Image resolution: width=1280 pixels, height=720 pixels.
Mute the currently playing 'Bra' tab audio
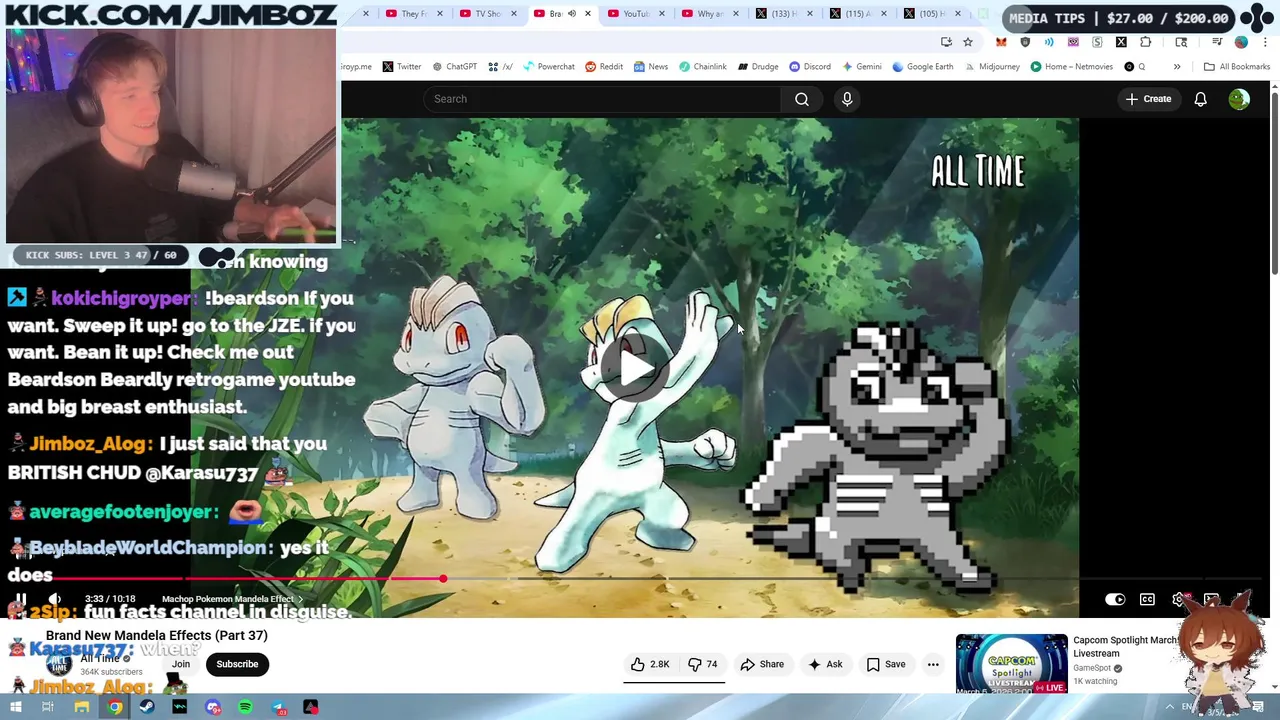click(x=571, y=14)
